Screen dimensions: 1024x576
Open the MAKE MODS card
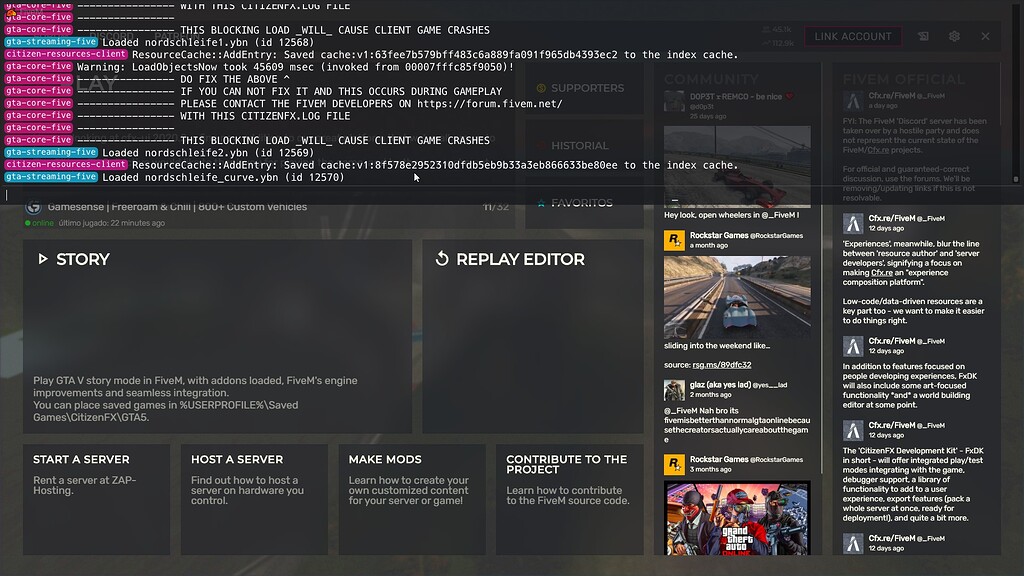[412, 500]
